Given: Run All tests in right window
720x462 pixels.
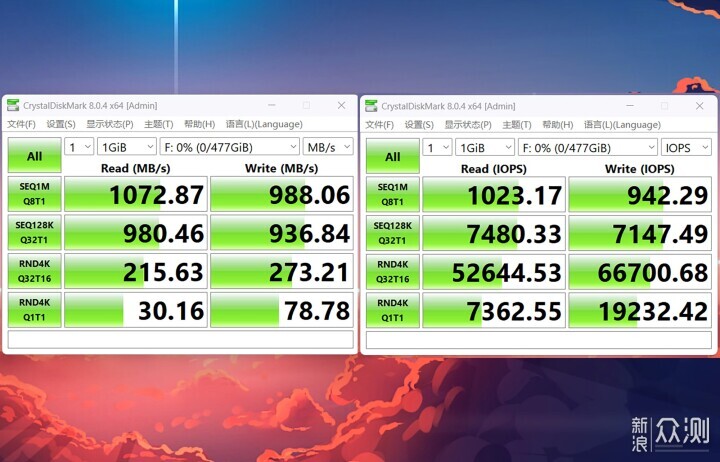Looking at the screenshot, I should 393,156.
